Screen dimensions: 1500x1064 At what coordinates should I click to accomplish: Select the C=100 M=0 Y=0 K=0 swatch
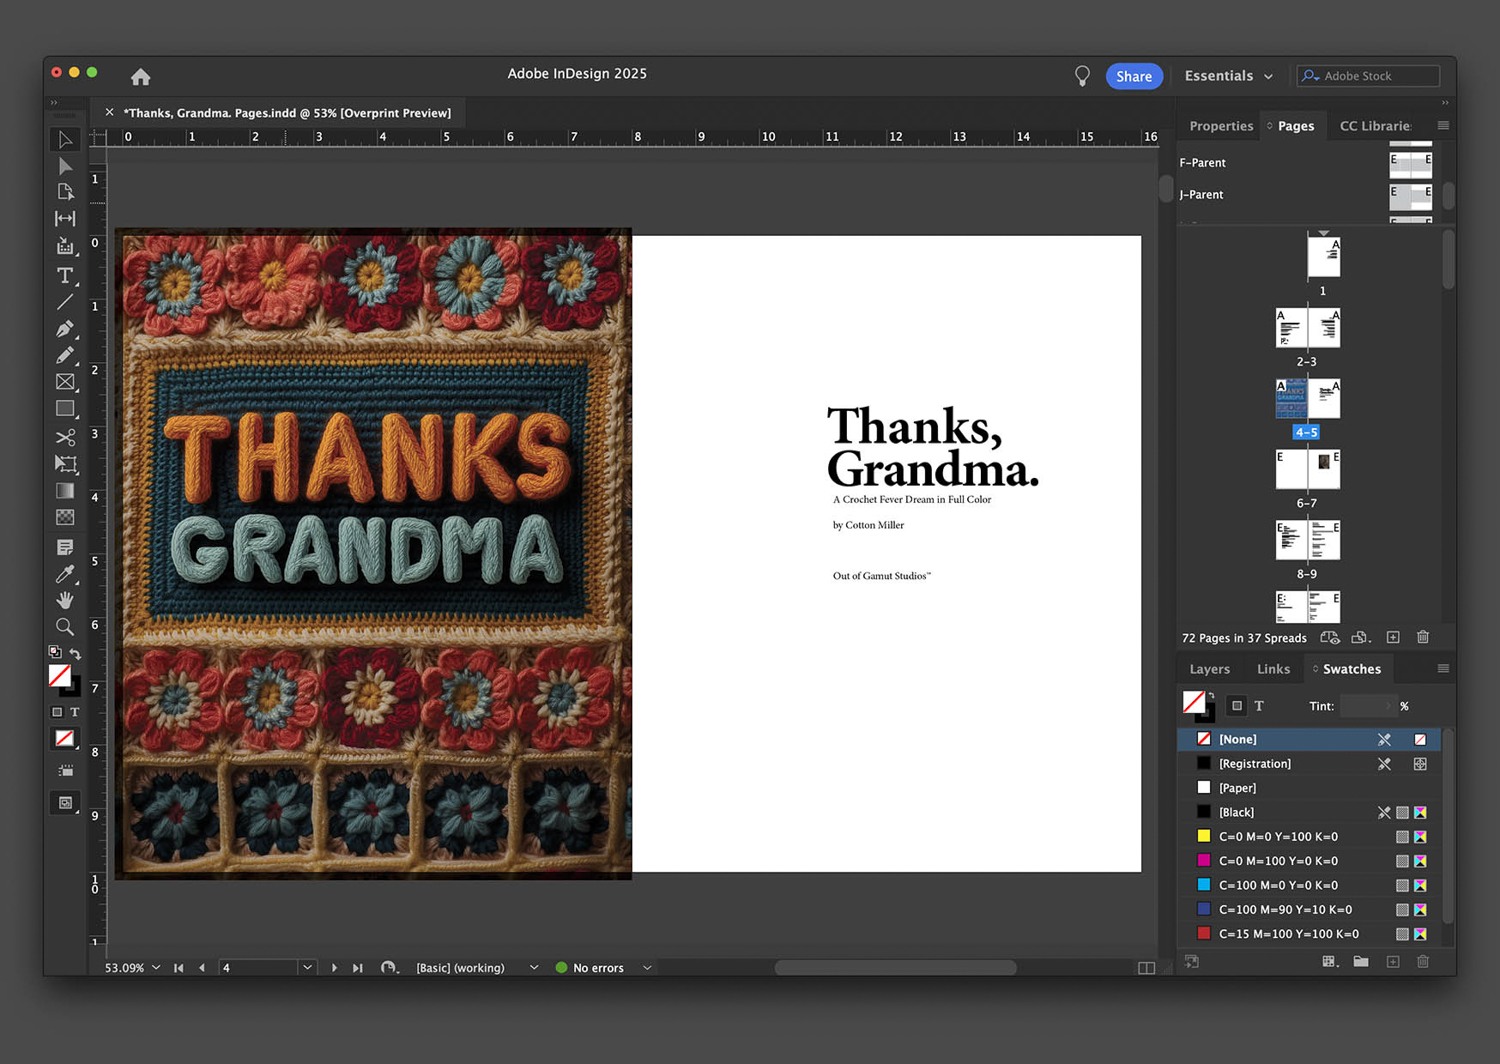1277,885
